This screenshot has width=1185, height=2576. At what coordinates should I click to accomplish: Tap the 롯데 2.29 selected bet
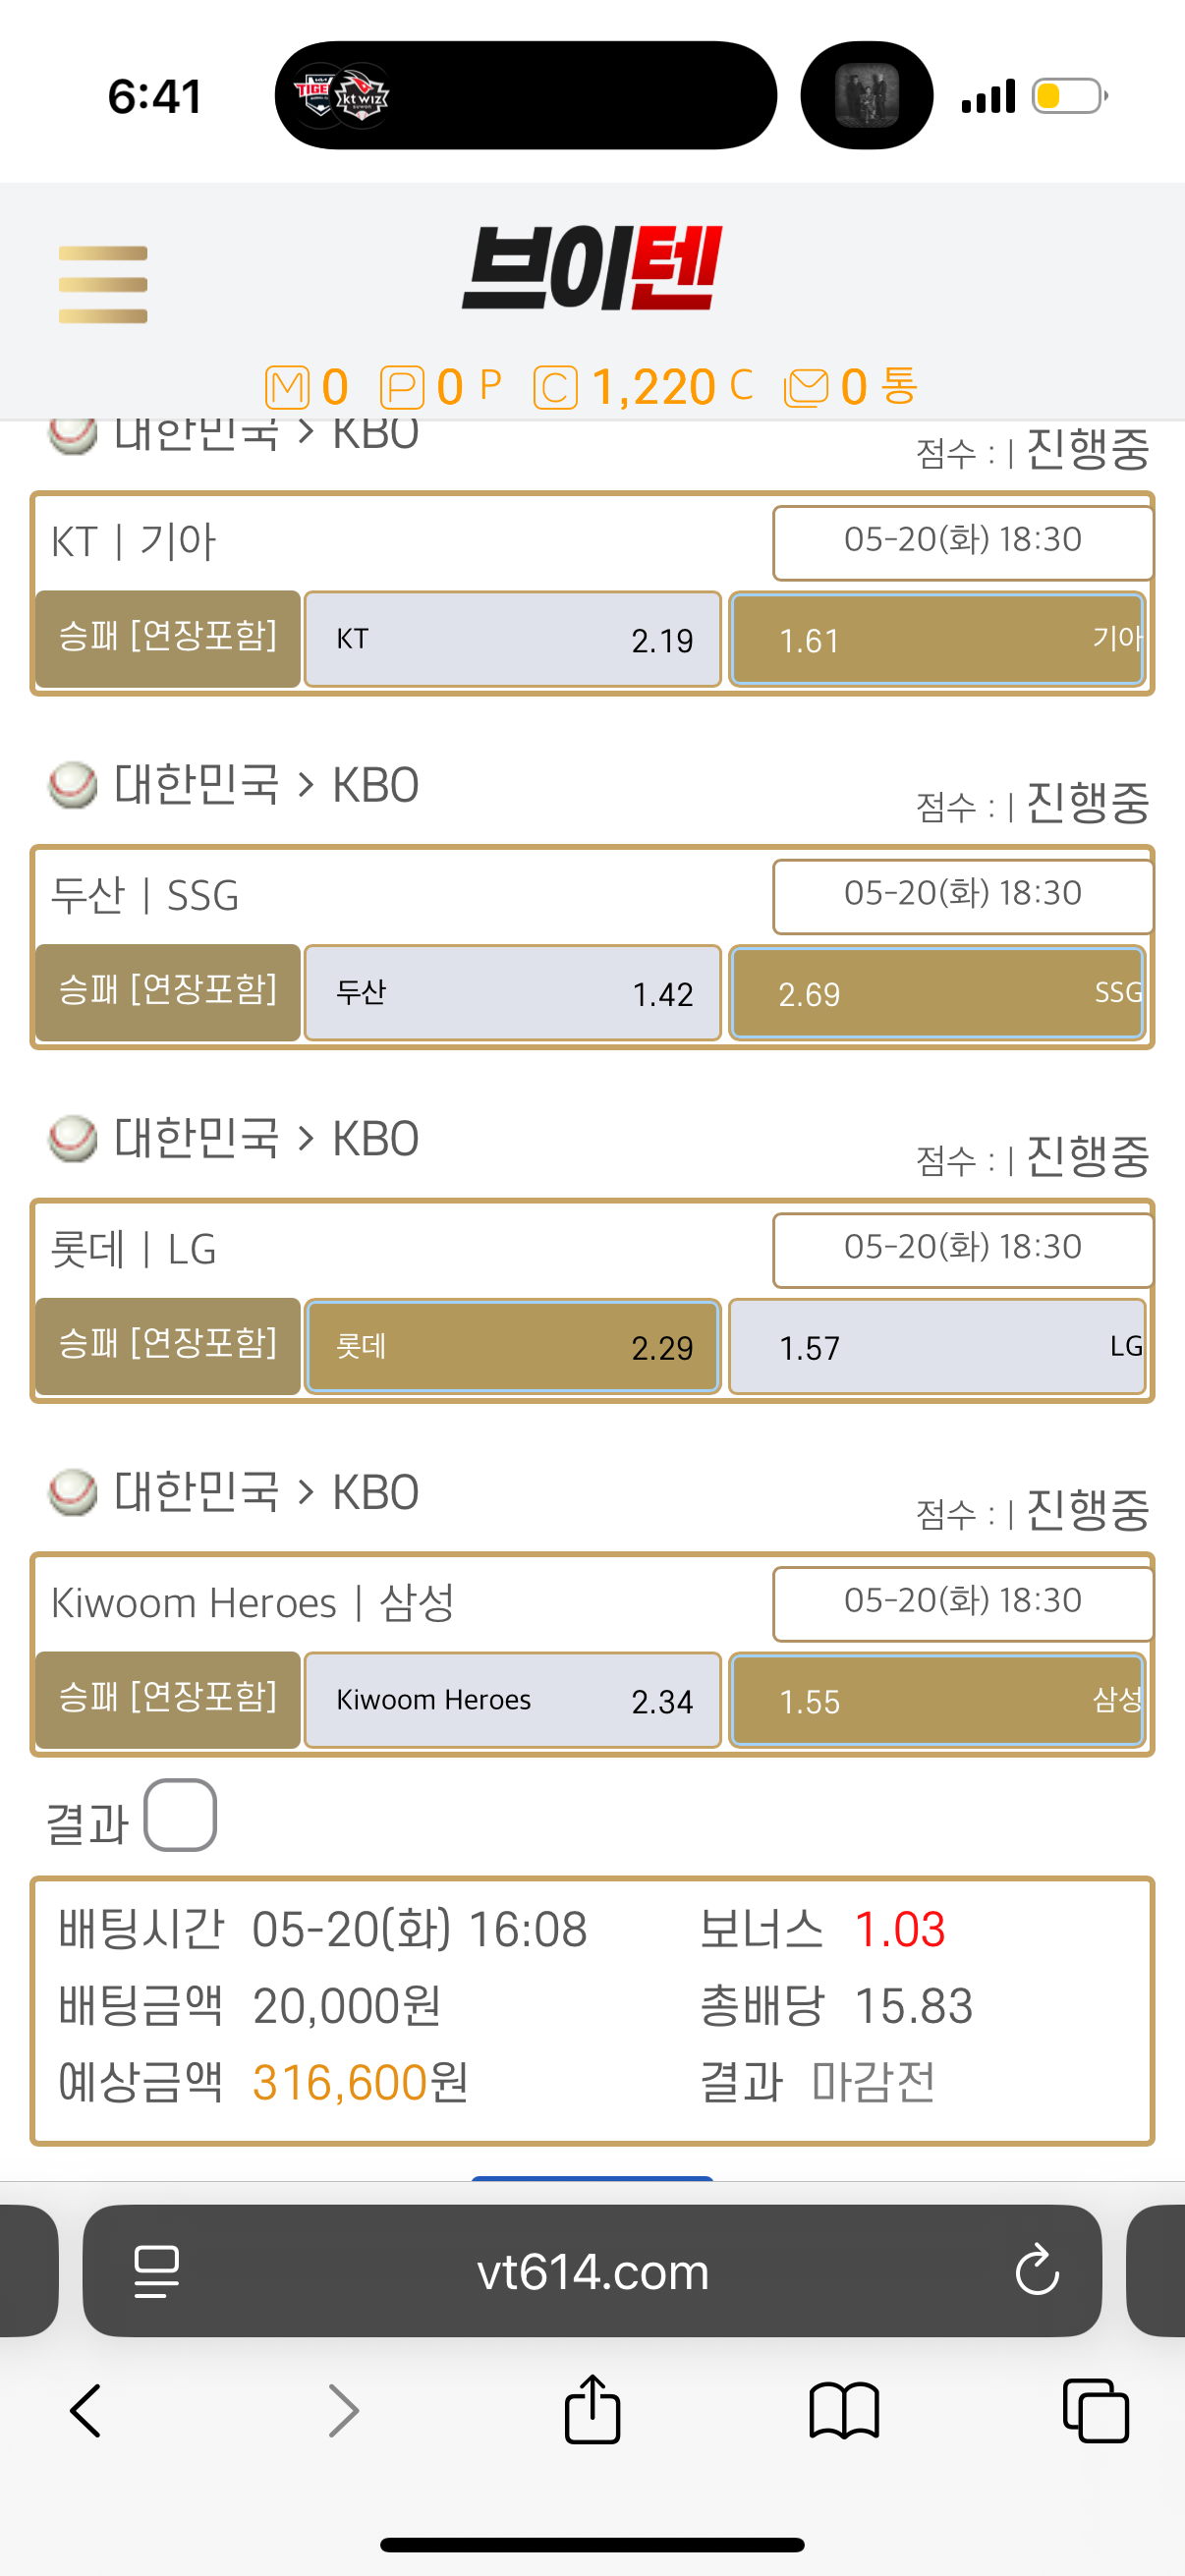pos(513,1346)
